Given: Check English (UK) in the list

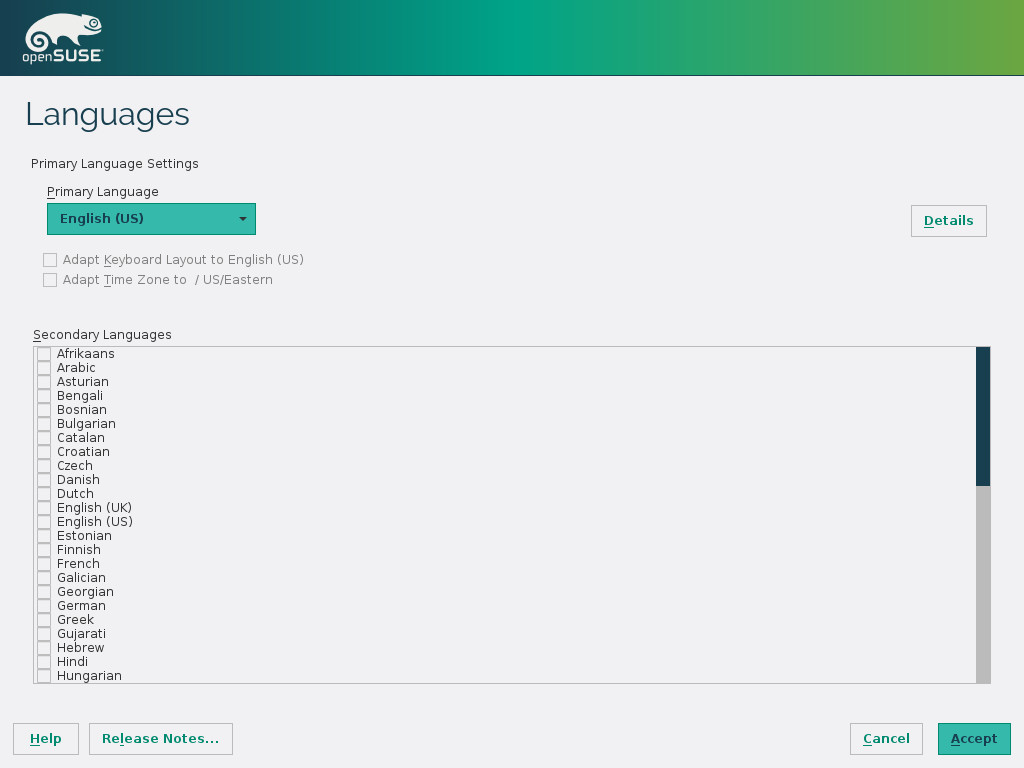Looking at the screenshot, I should (x=44, y=508).
